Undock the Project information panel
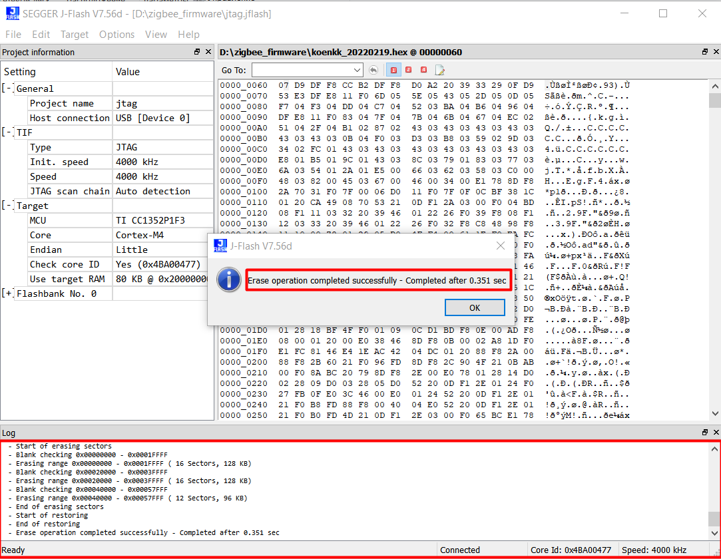This screenshot has width=721, height=559. 197,52
